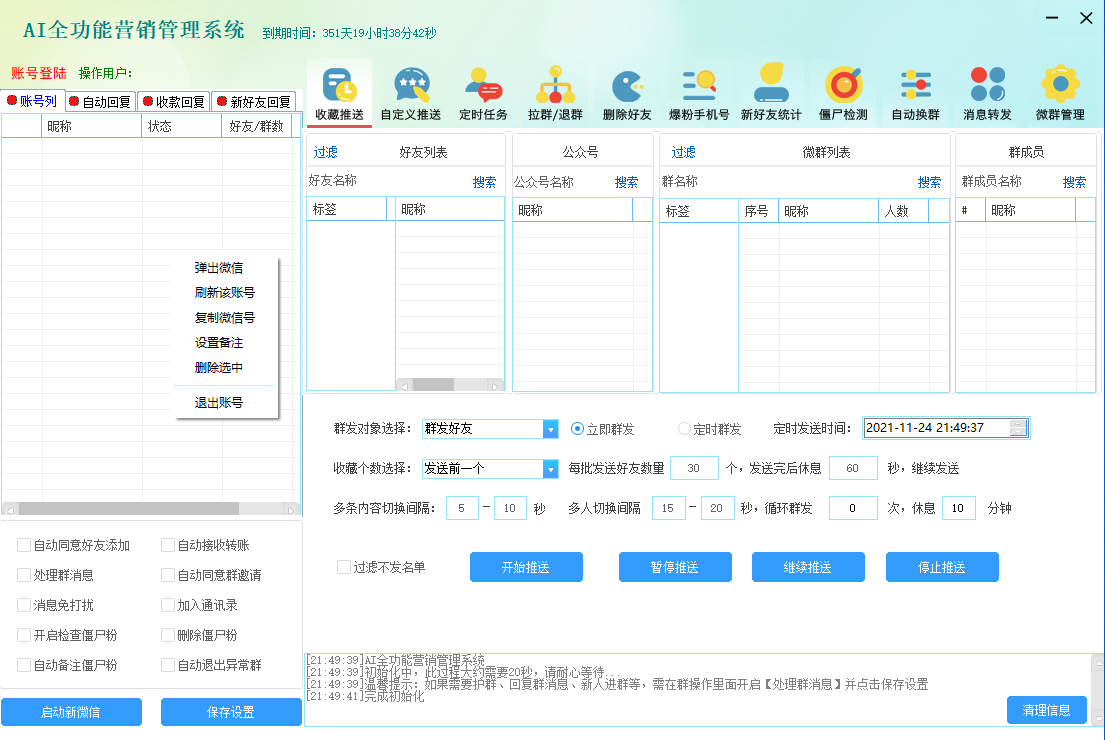Choose 弹出微信 from context menu
Screen dimensions: 1105x740
(219, 268)
